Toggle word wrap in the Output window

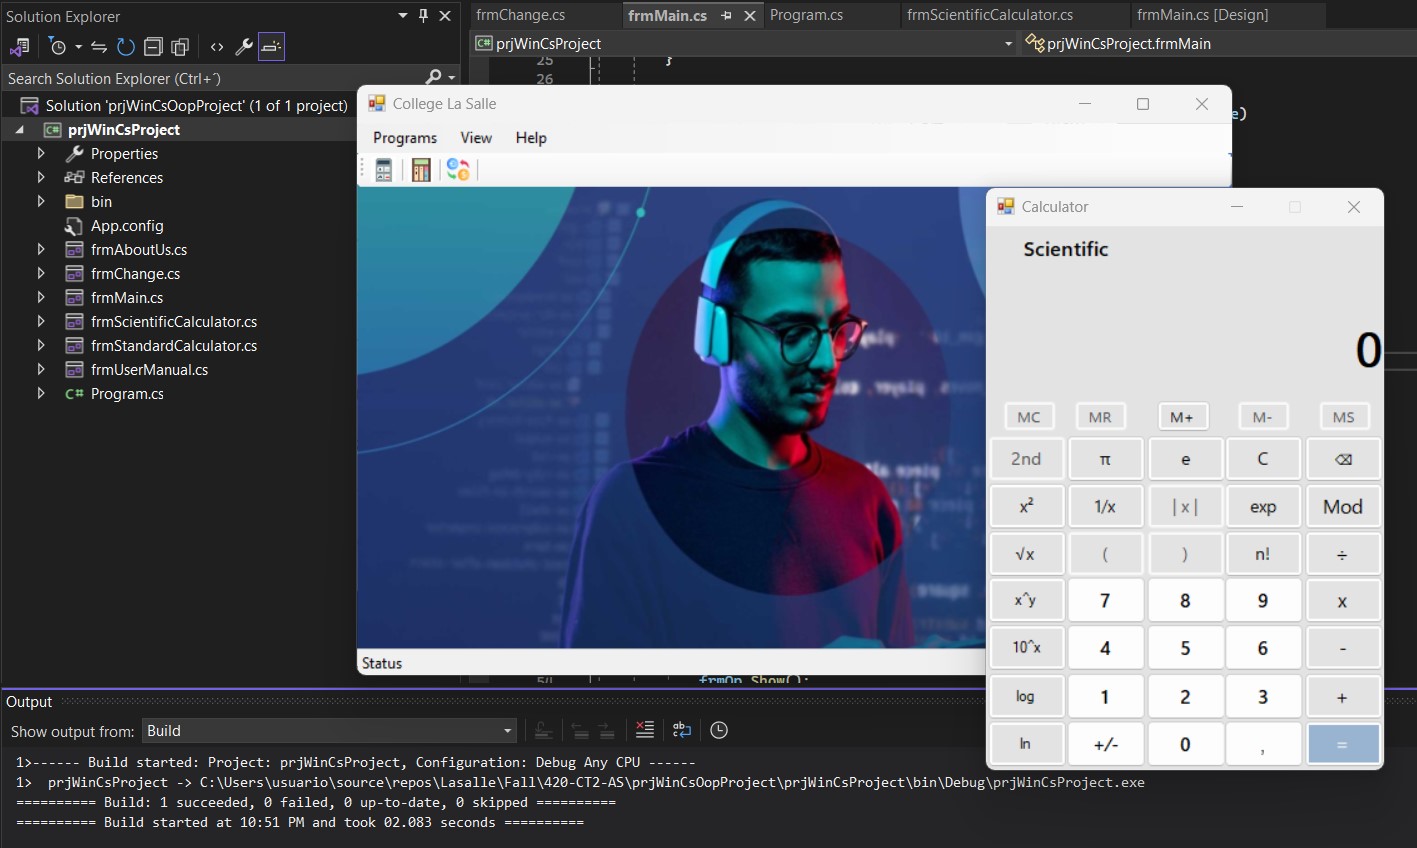coord(682,731)
